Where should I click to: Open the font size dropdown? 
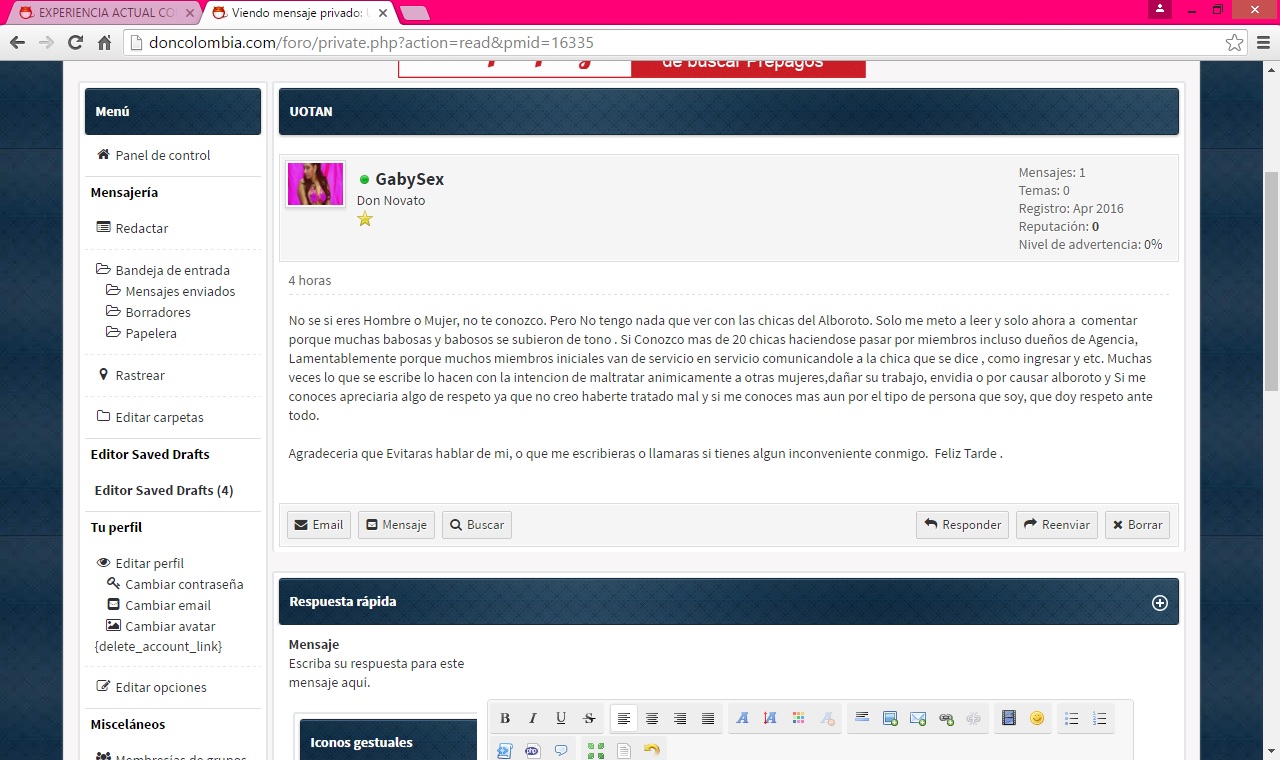pos(770,718)
